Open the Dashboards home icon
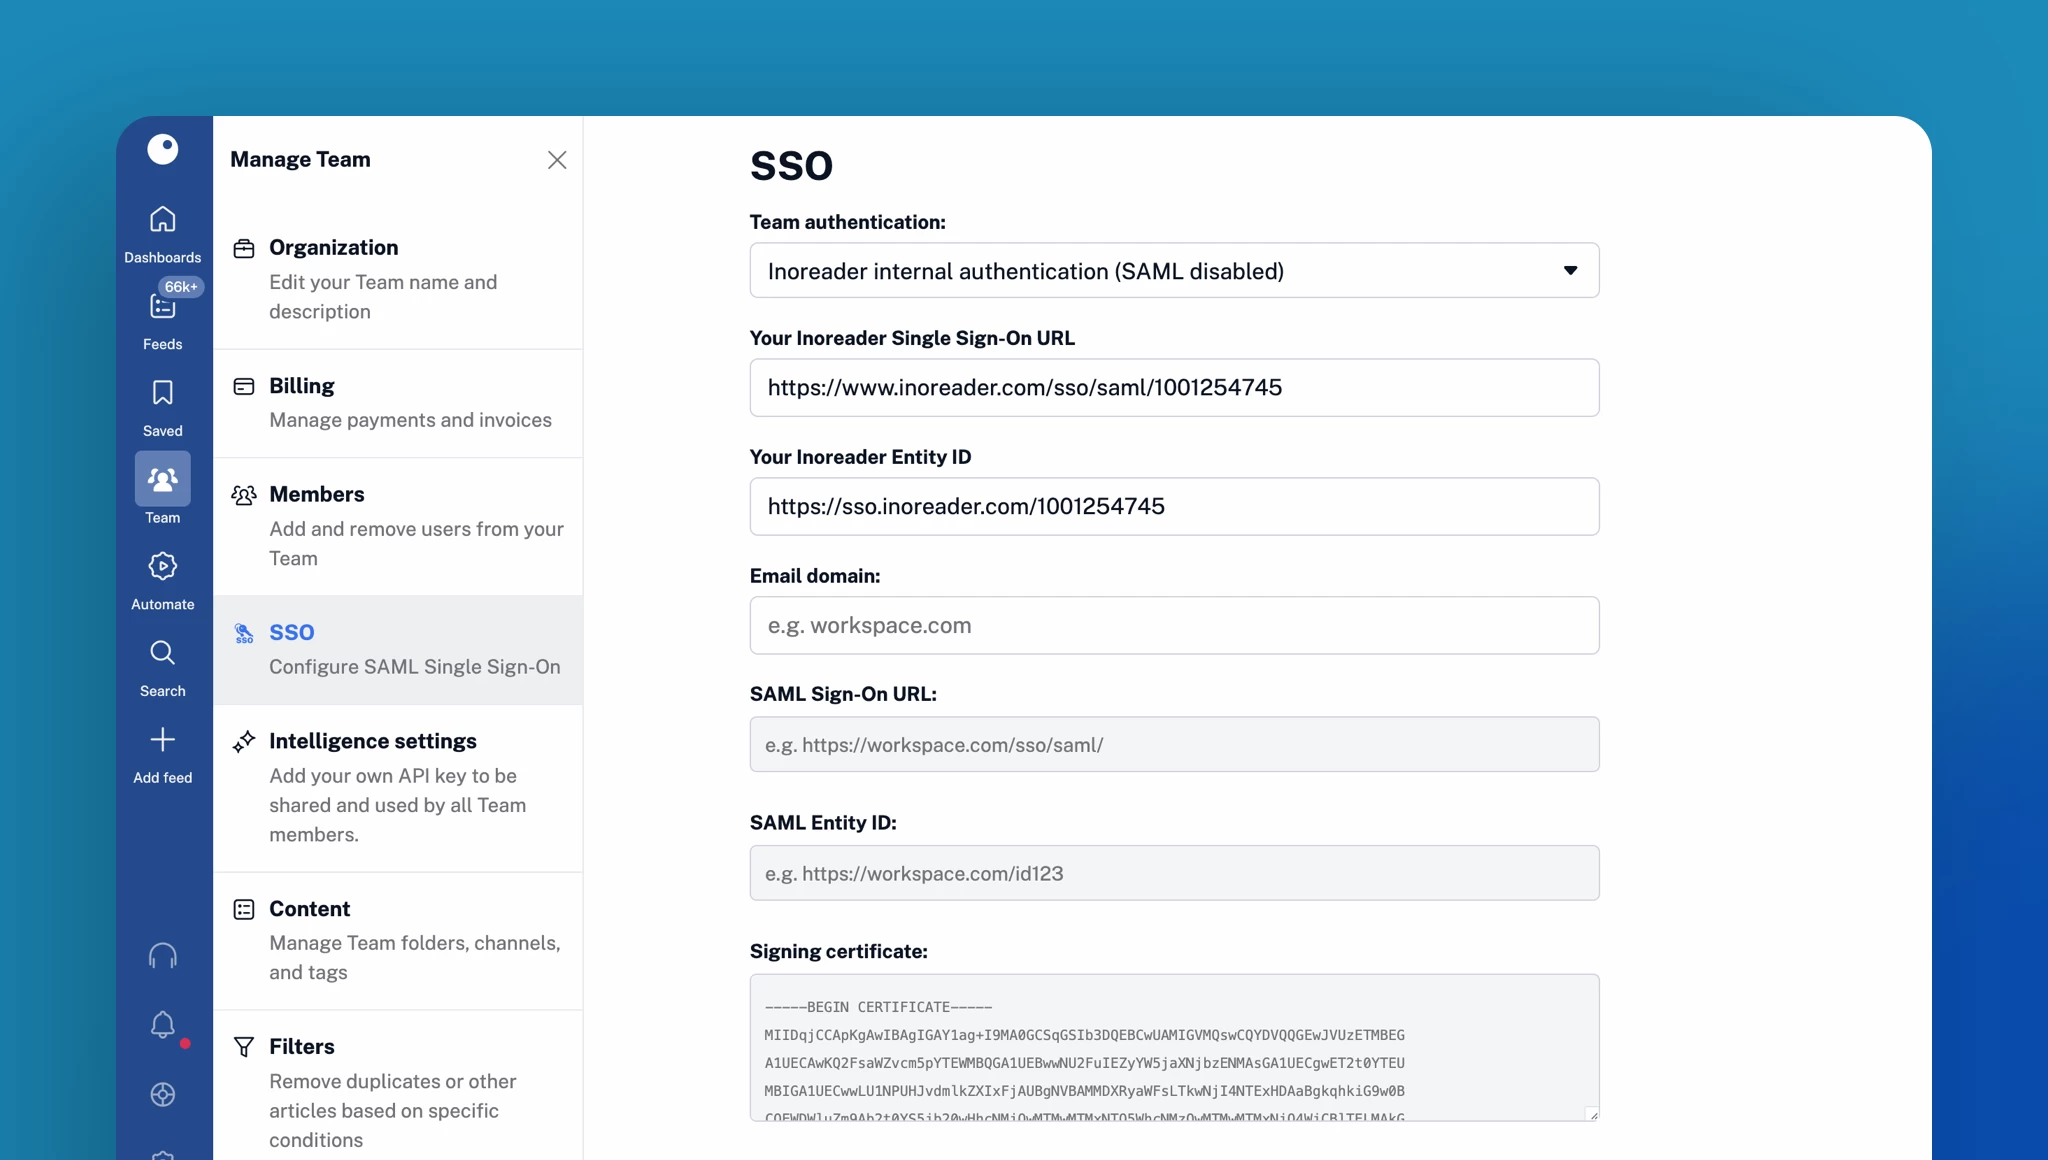Viewport: 2048px width, 1160px height. coord(162,220)
